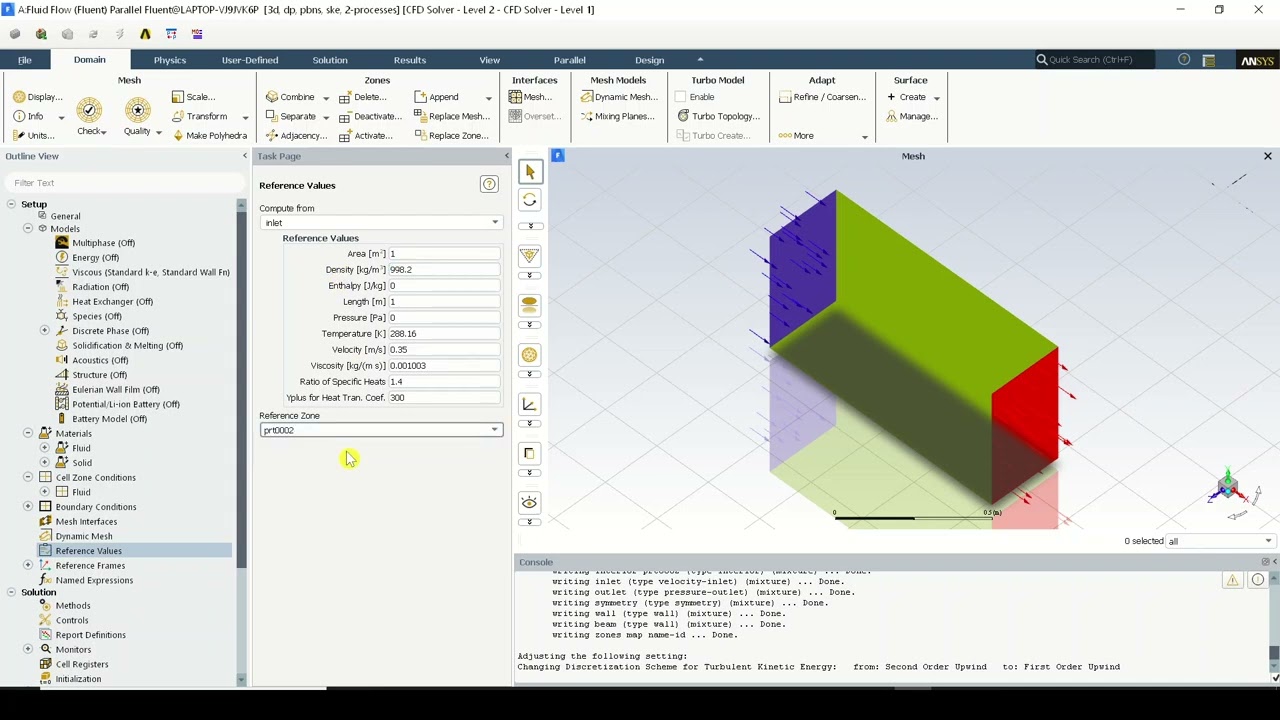This screenshot has width=1280, height=720.
Task: Switch to the User-Defined ribbon tab
Action: tap(250, 60)
